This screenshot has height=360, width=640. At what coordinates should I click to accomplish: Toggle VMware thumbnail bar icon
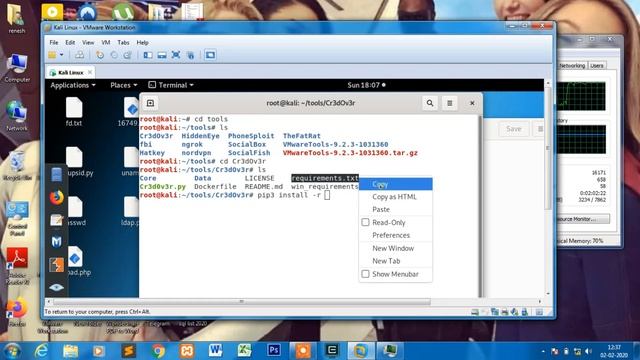[x=162, y=55]
